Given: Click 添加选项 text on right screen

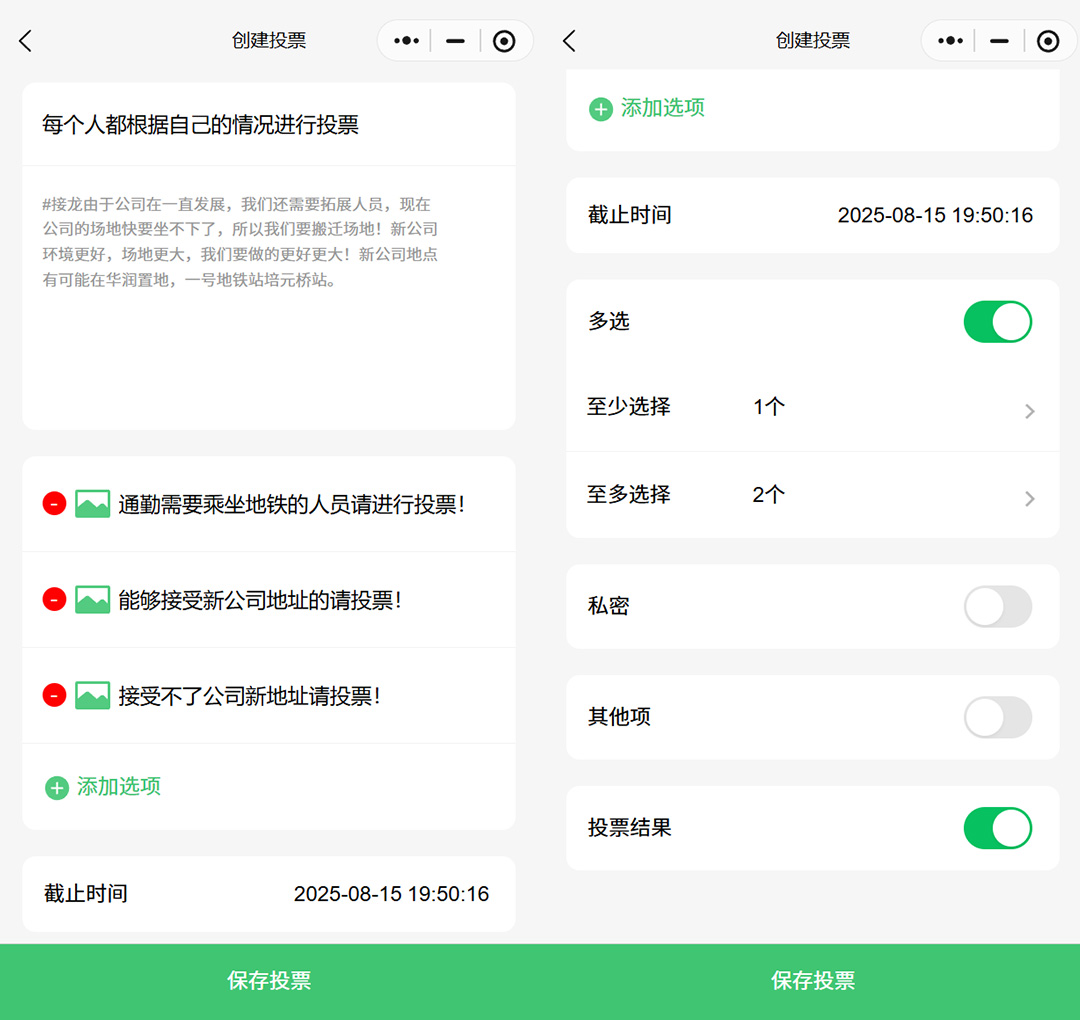Looking at the screenshot, I should 663,107.
